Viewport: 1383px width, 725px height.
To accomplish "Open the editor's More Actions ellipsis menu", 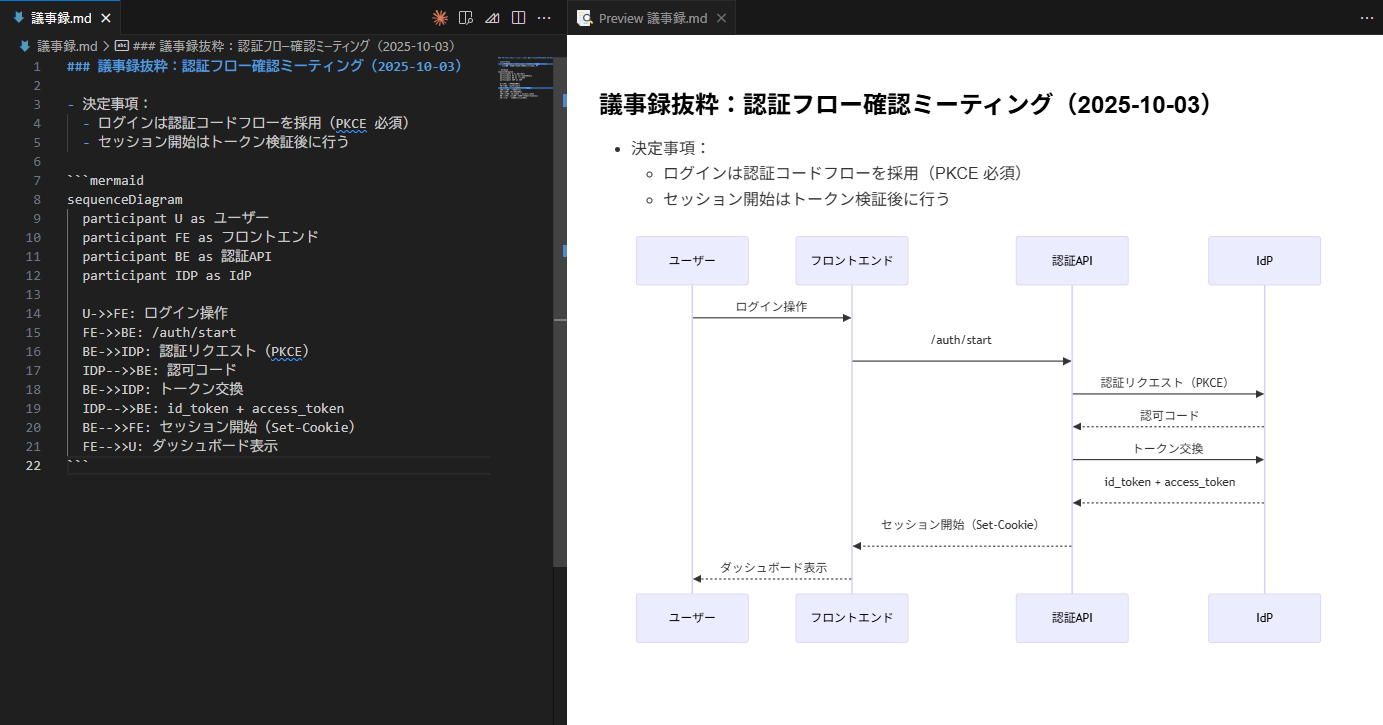I will 545,17.
